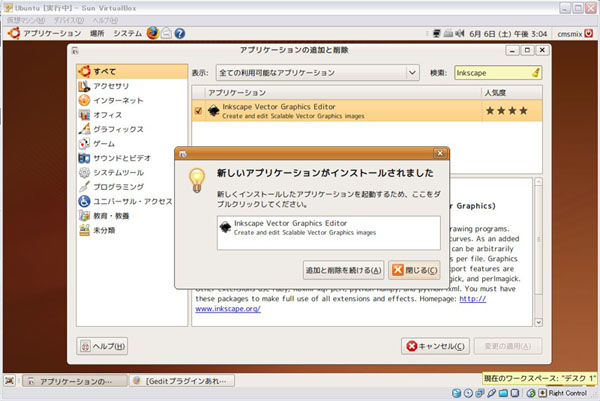This screenshot has width=600, height=401.
Task: Open VirtualBox 仮想マシン menu
Action: (x=26, y=20)
